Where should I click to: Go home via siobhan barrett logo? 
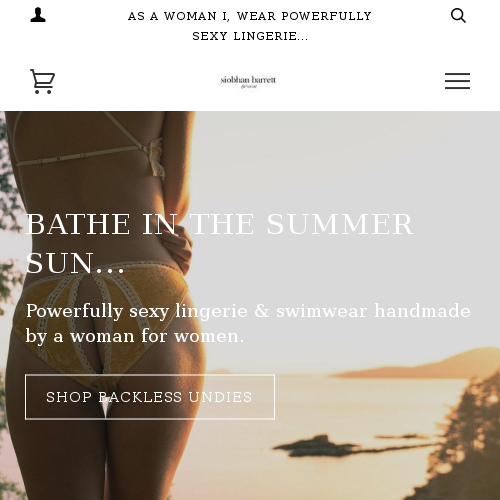pyautogui.click(x=248, y=81)
